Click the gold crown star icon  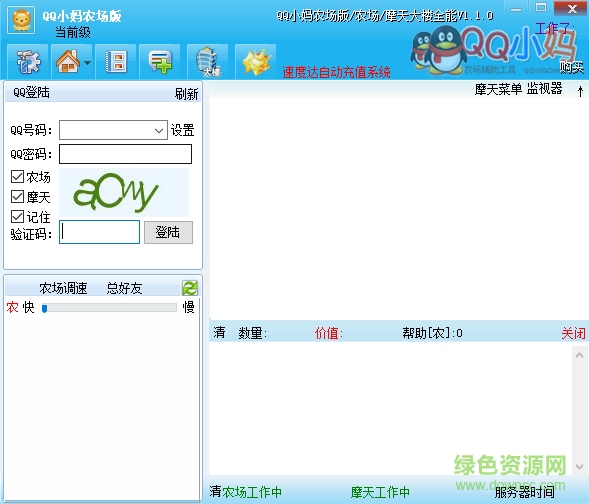coord(256,62)
